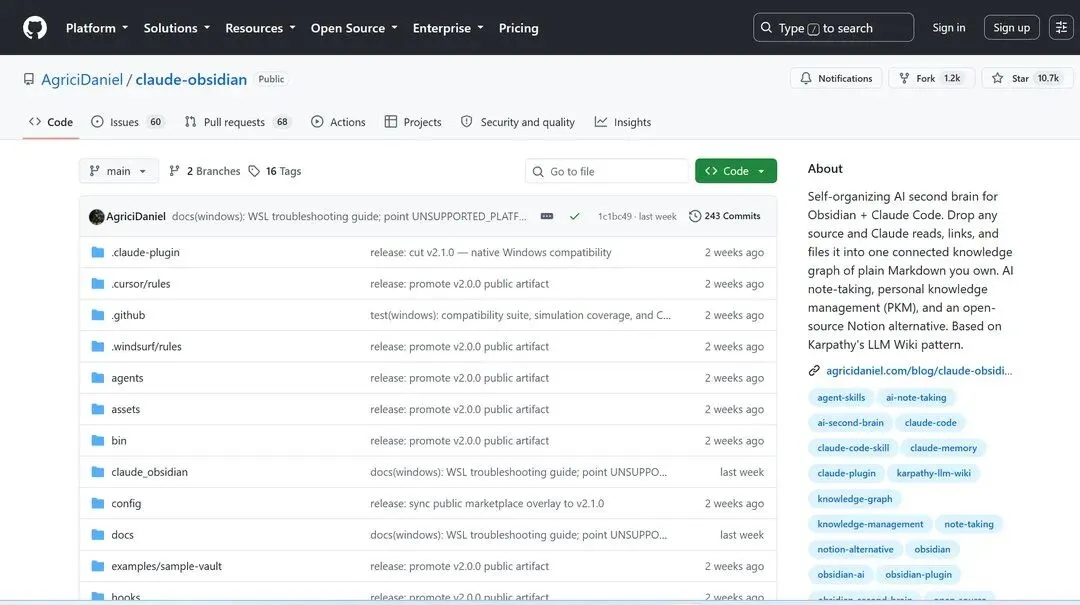The width and height of the screenshot is (1080, 605).
Task: Open the Projects tab
Action: [x=413, y=122]
